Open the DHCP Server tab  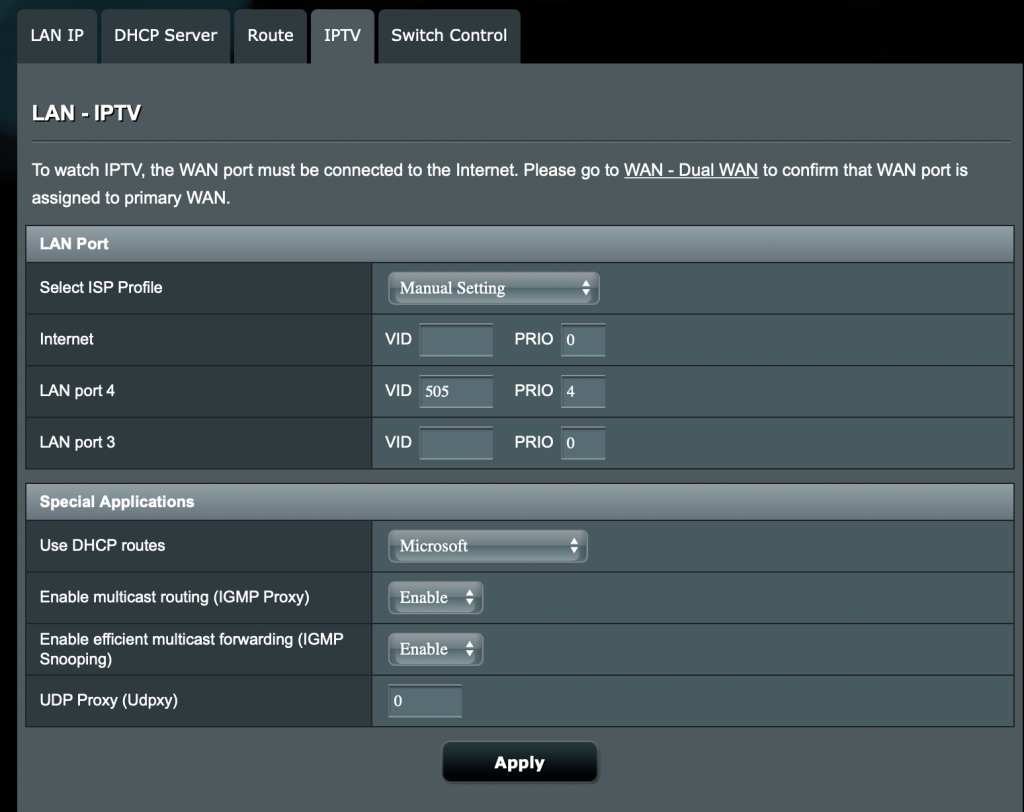coord(165,36)
